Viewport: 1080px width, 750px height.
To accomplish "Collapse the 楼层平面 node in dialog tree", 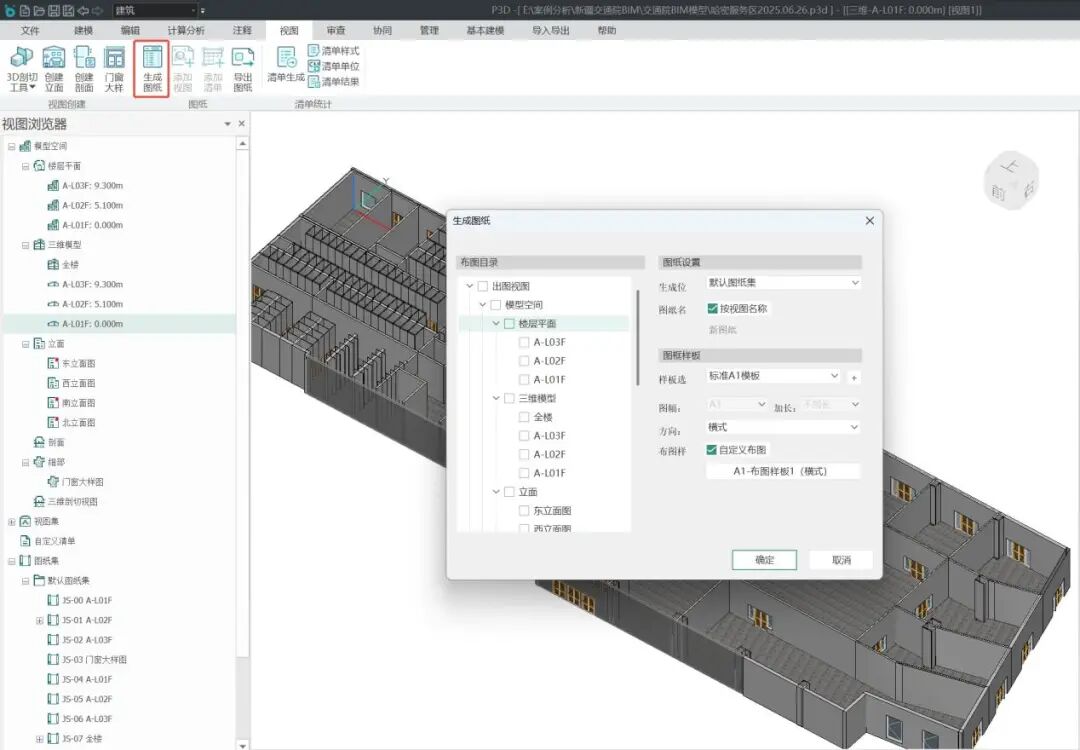I will pos(496,323).
